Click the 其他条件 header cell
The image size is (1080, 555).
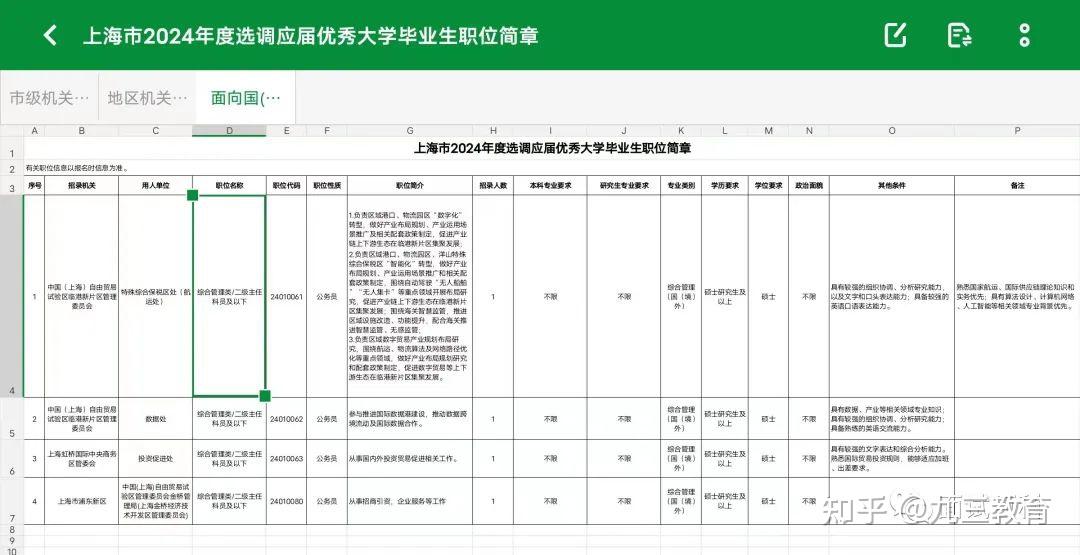point(891,186)
